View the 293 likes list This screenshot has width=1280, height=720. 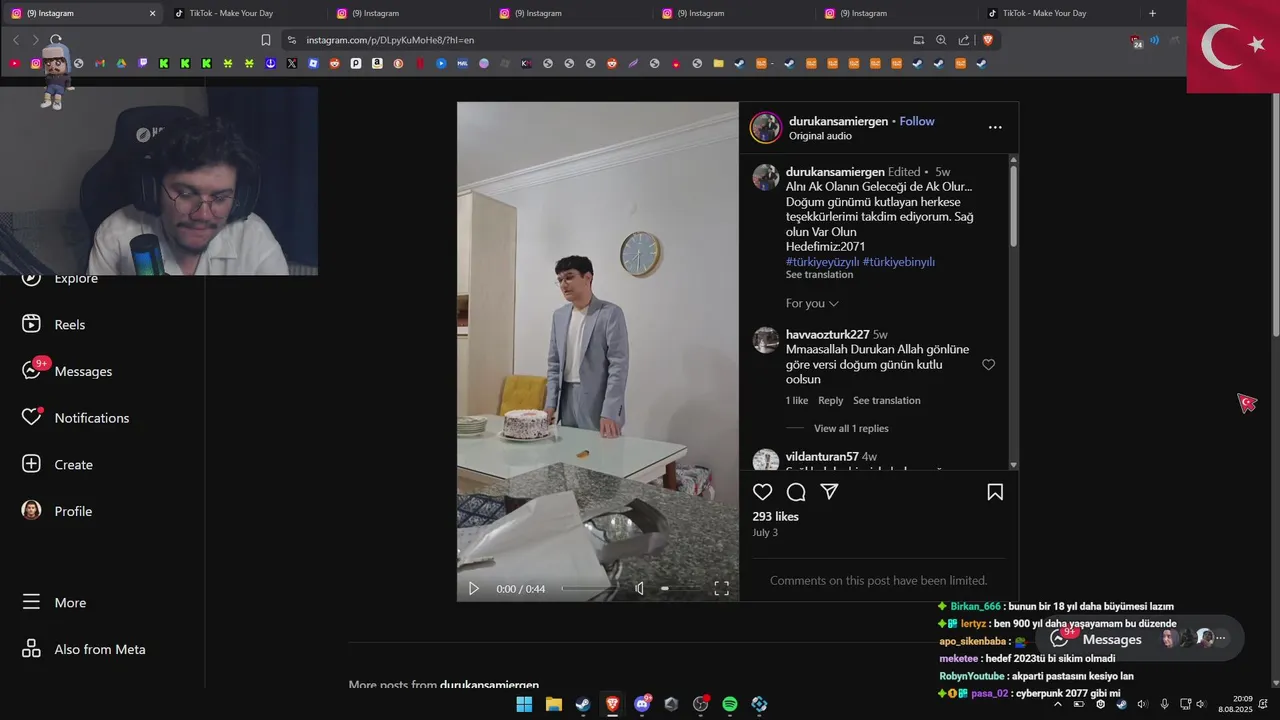[775, 517]
